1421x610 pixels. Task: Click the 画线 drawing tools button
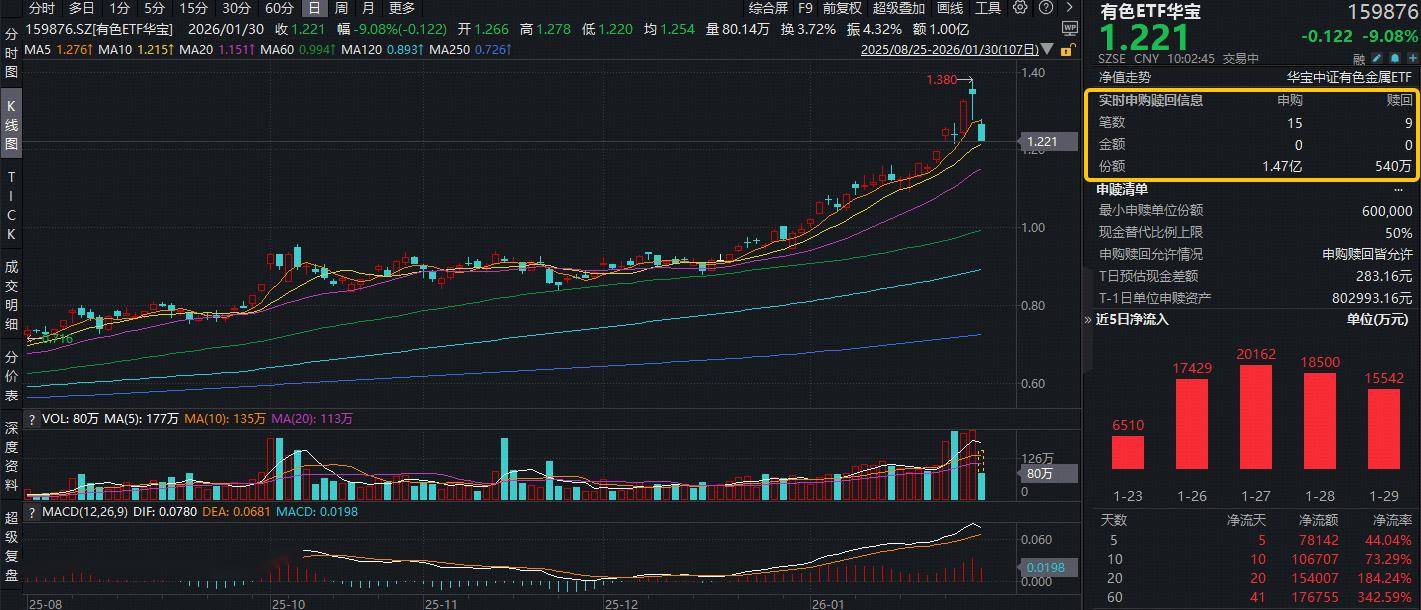(950, 8)
